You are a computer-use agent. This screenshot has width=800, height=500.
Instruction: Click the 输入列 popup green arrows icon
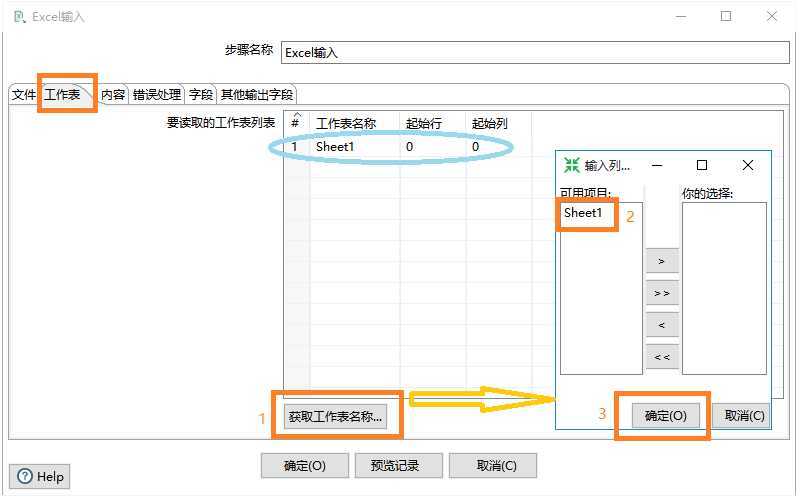tap(571, 165)
